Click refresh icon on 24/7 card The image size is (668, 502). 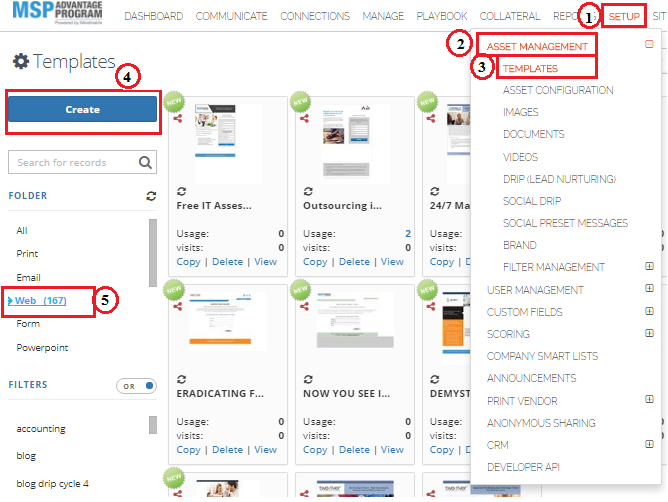(435, 191)
